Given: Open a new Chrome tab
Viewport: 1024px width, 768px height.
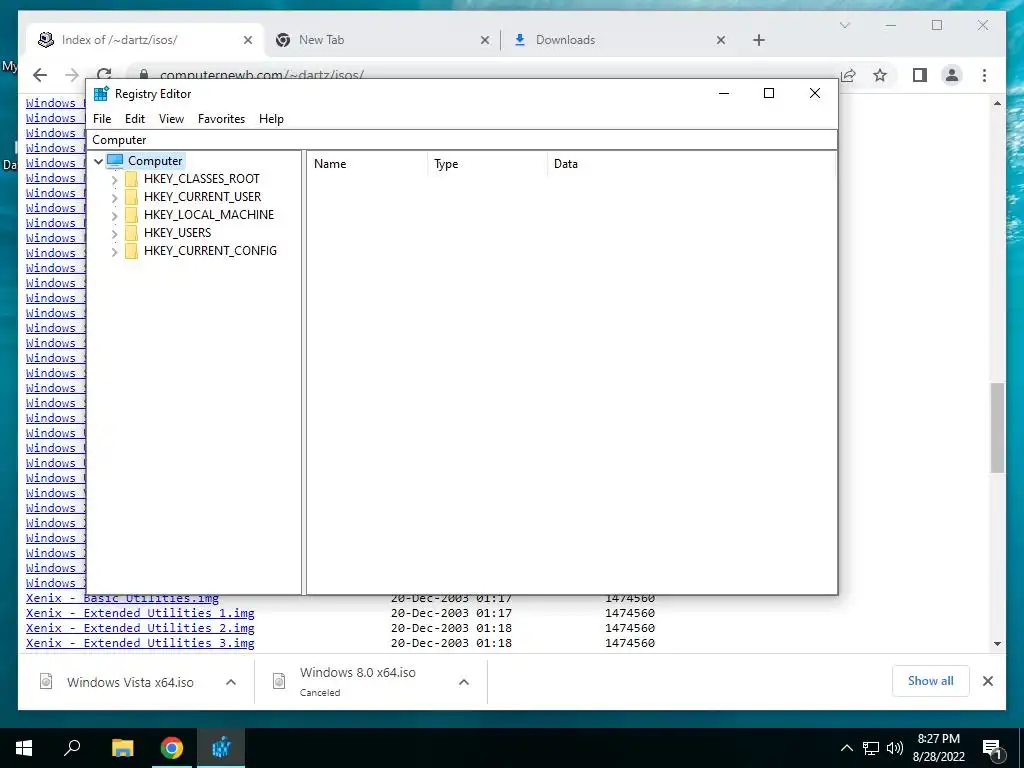Looking at the screenshot, I should [x=758, y=40].
